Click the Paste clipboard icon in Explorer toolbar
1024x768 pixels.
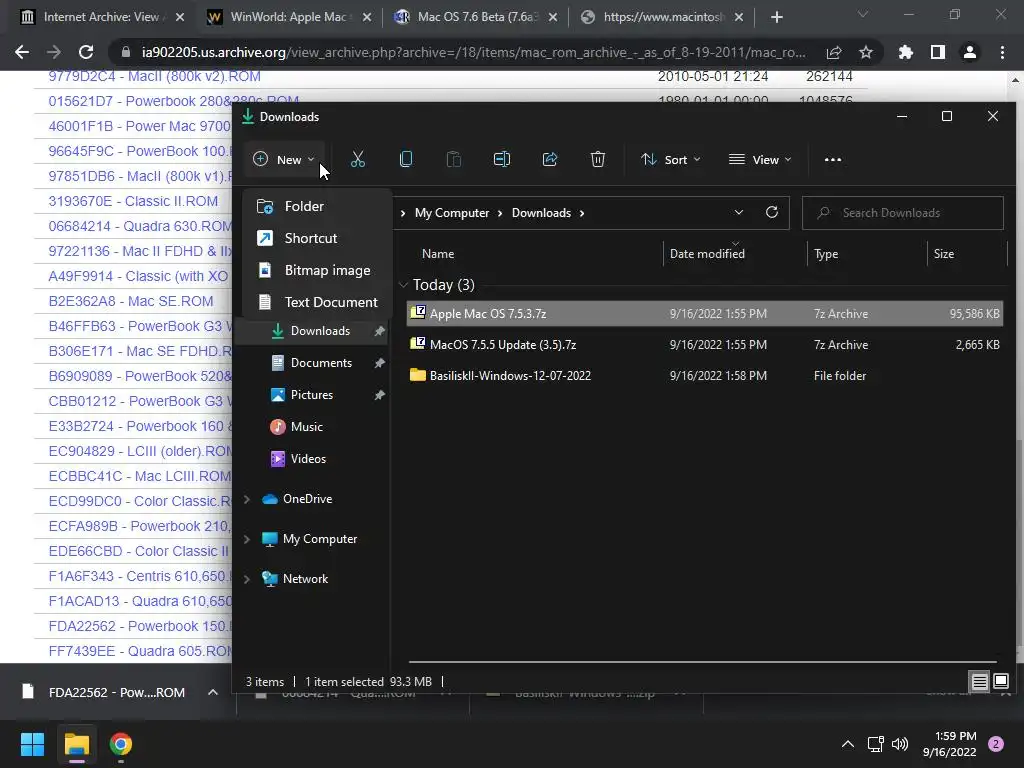click(453, 159)
